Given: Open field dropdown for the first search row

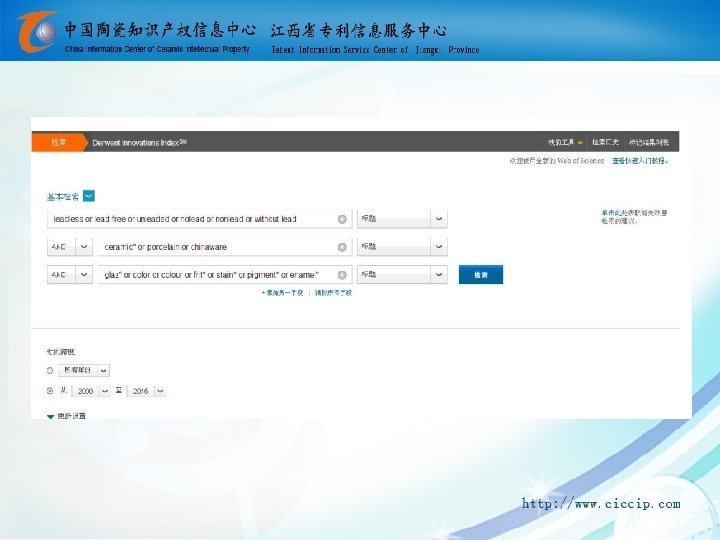Looking at the screenshot, I should coord(439,219).
